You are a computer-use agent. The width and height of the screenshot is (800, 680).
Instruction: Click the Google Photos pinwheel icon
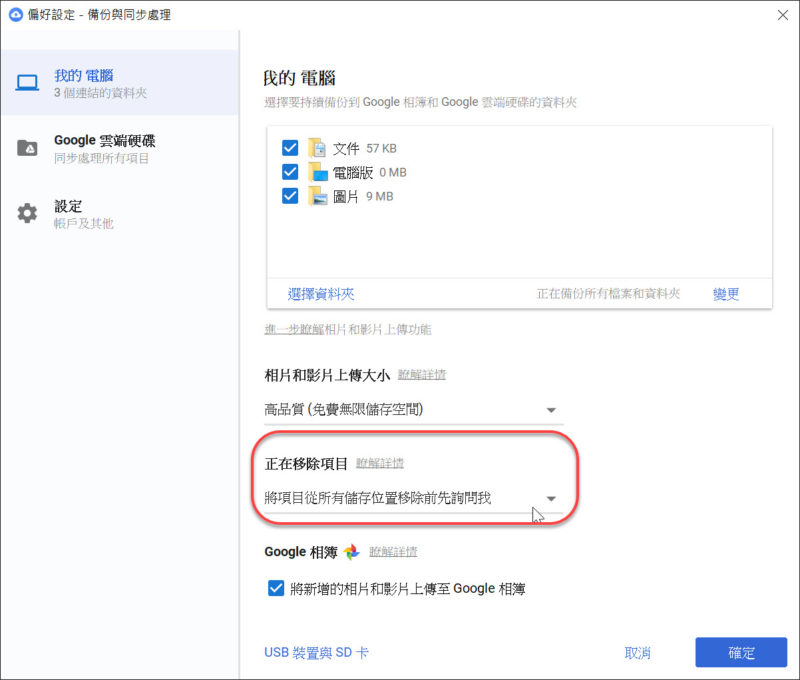pyautogui.click(x=351, y=552)
